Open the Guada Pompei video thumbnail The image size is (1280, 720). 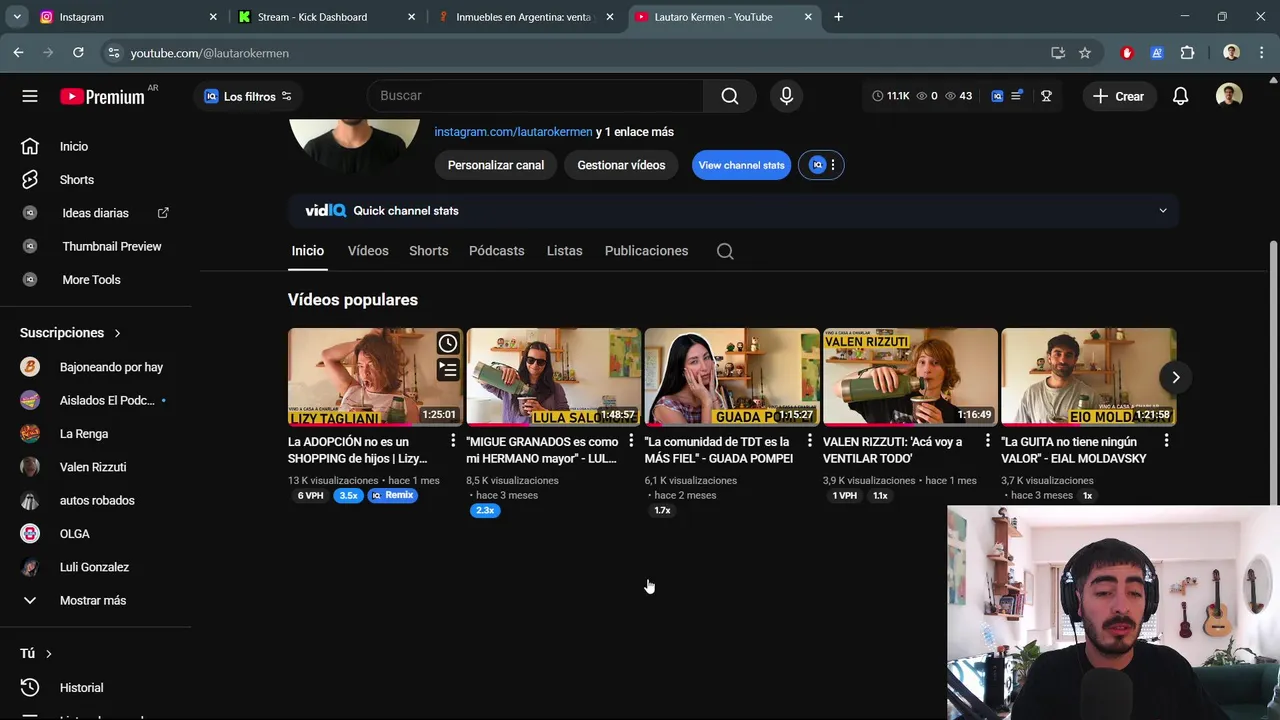point(732,377)
